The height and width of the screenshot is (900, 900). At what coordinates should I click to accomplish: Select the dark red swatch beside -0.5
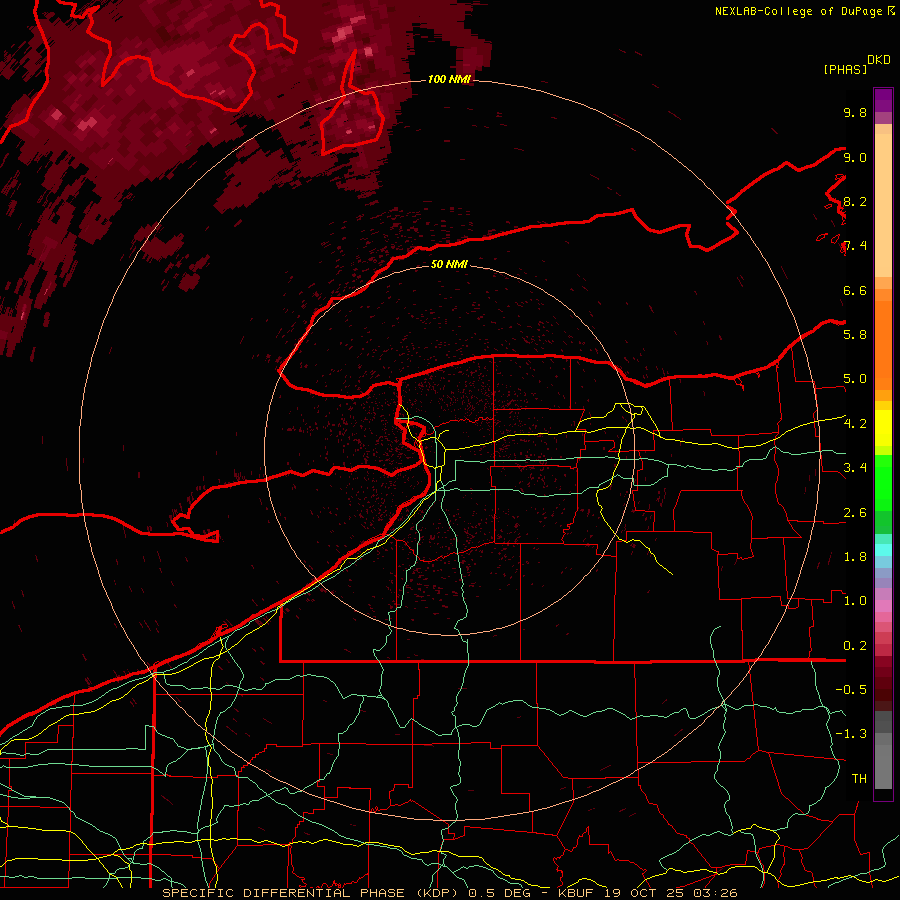(x=883, y=690)
